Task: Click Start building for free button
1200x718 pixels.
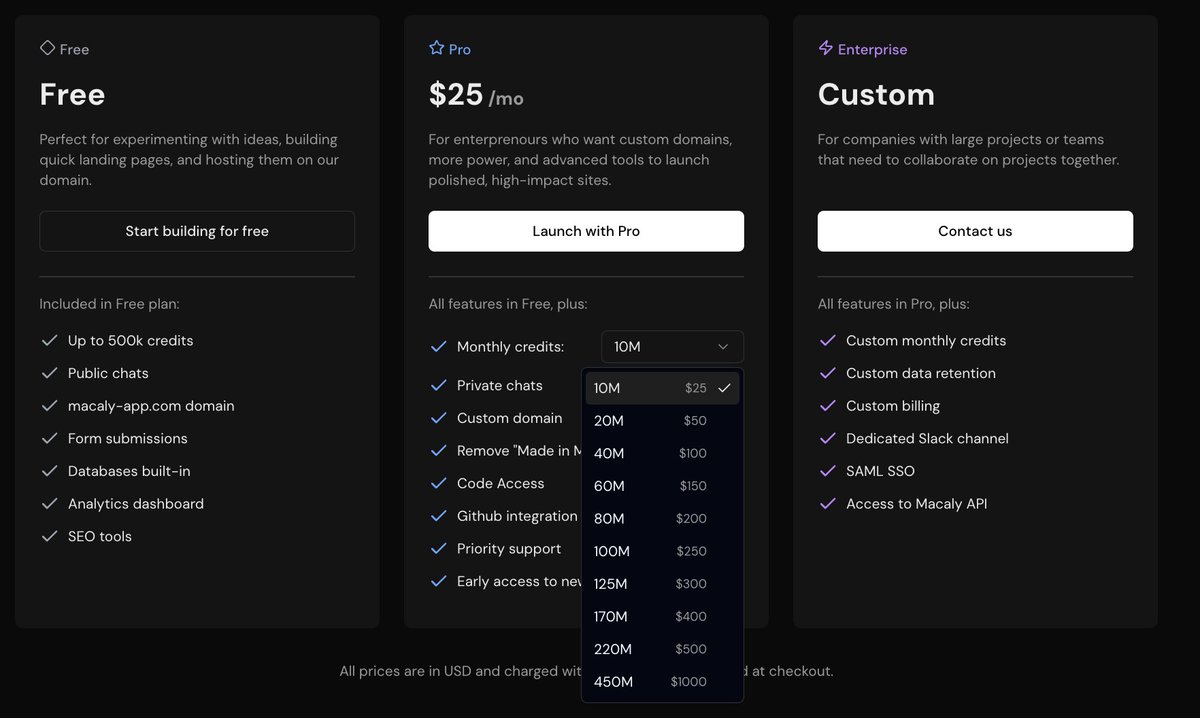Action: (197, 231)
